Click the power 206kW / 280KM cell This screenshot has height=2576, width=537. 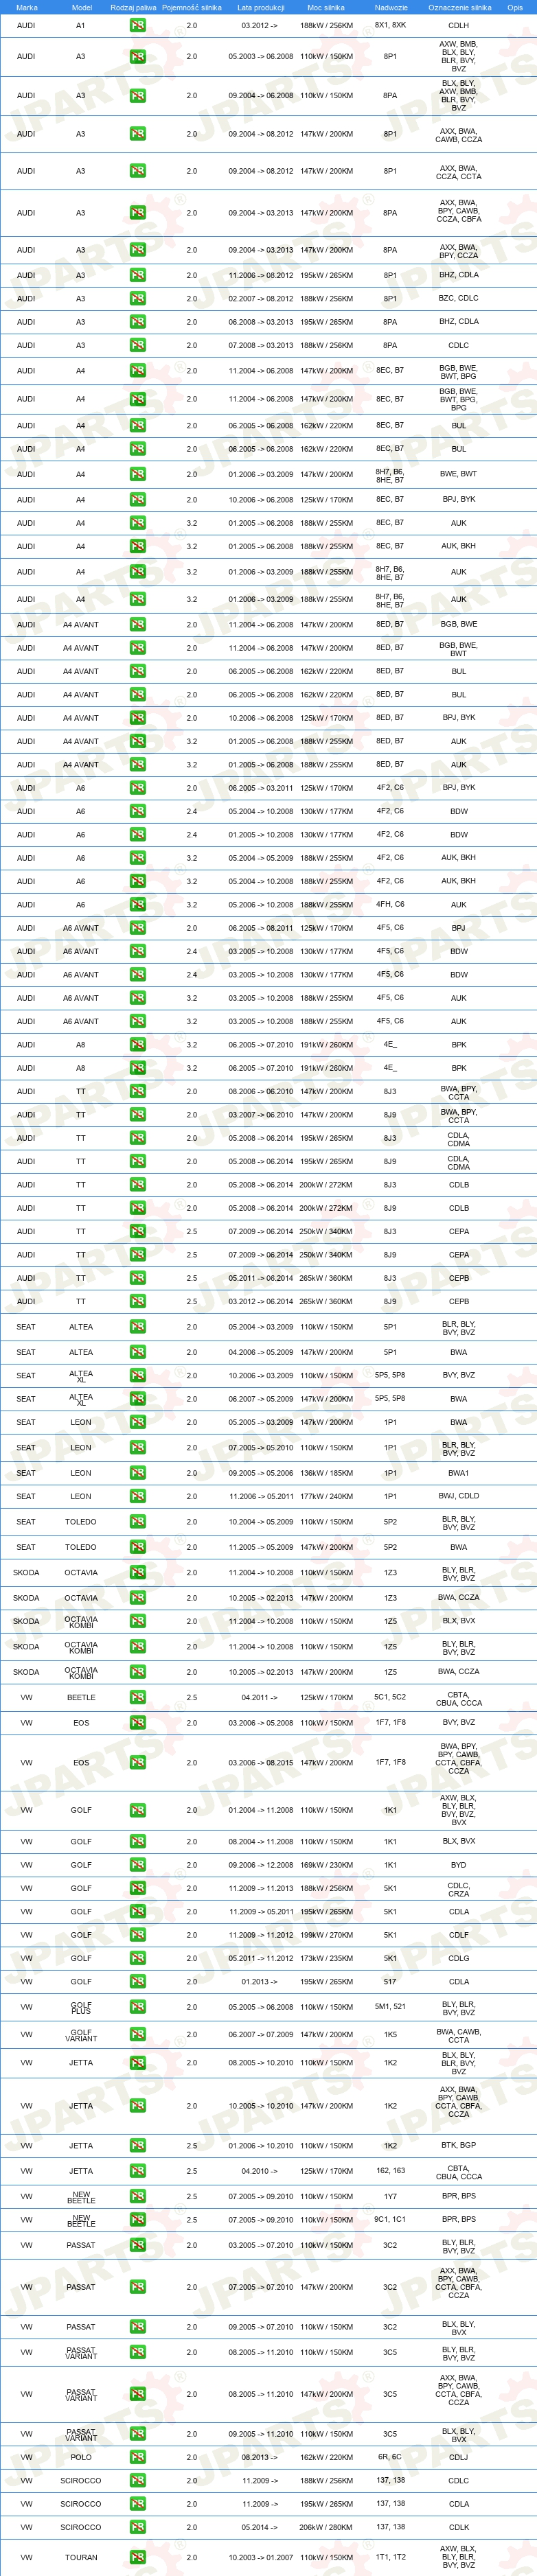point(326,2527)
